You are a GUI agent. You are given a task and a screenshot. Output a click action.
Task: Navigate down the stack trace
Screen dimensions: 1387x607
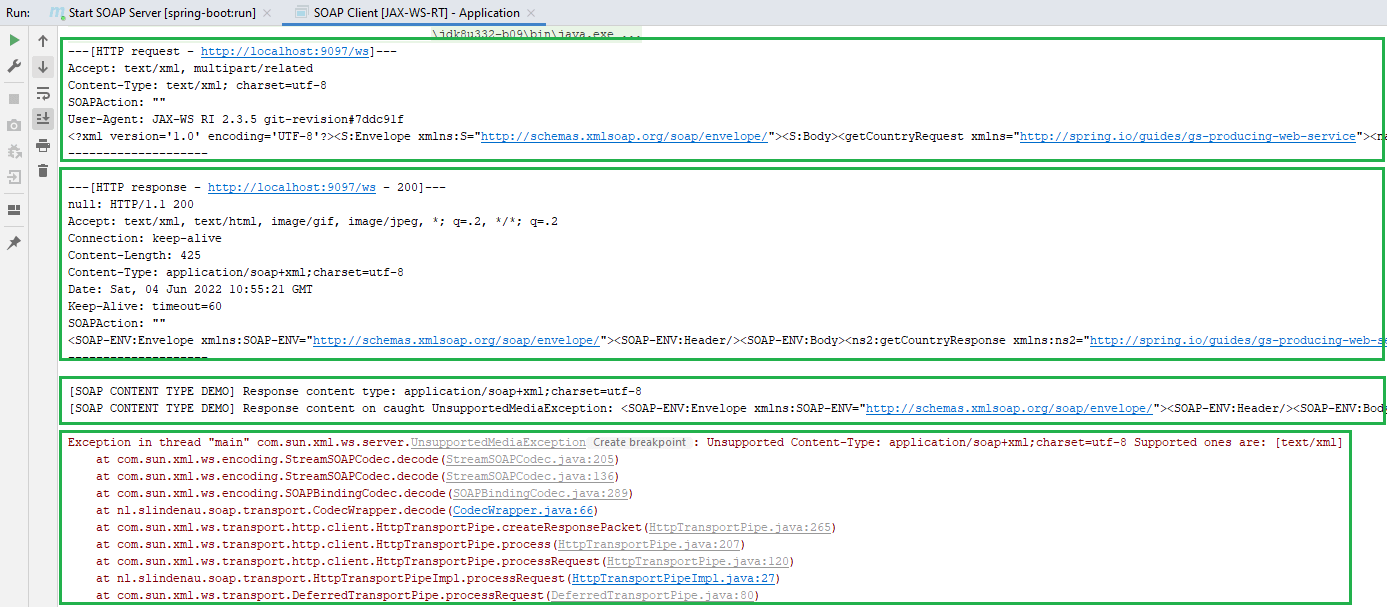pyautogui.click(x=42, y=66)
